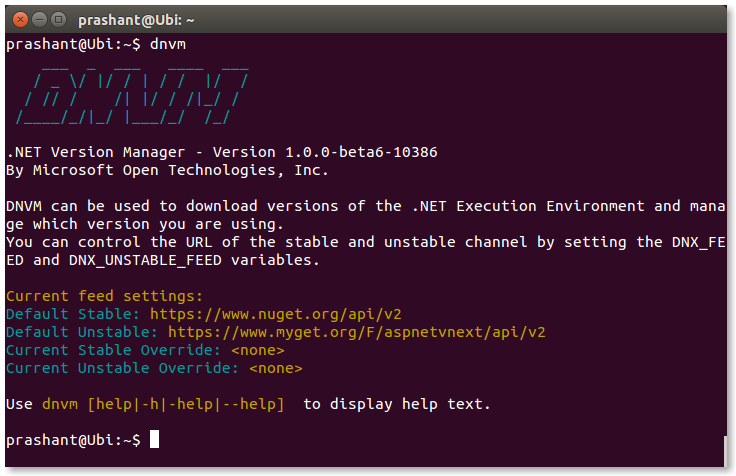736x476 pixels.
Task: Click the window title prashant@Ubi: ~
Action: point(136,20)
